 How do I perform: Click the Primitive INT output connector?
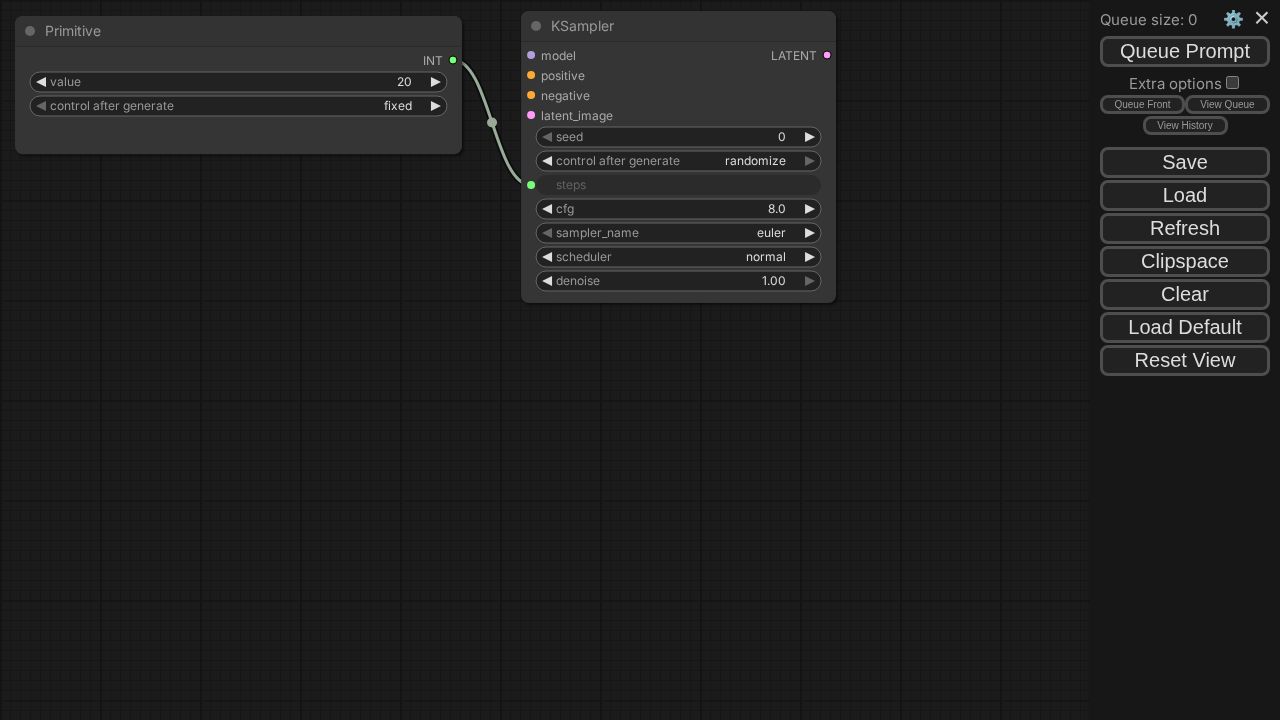(x=453, y=61)
